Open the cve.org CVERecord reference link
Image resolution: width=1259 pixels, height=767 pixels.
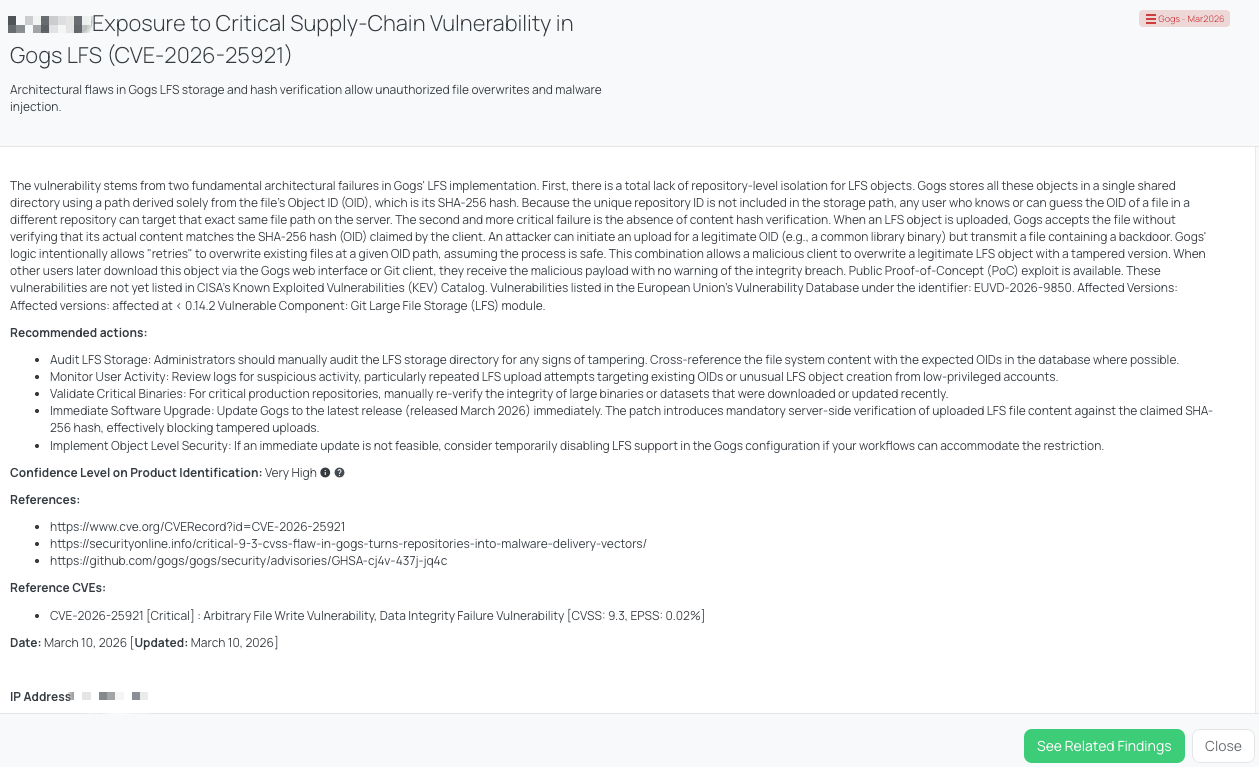coord(197,526)
